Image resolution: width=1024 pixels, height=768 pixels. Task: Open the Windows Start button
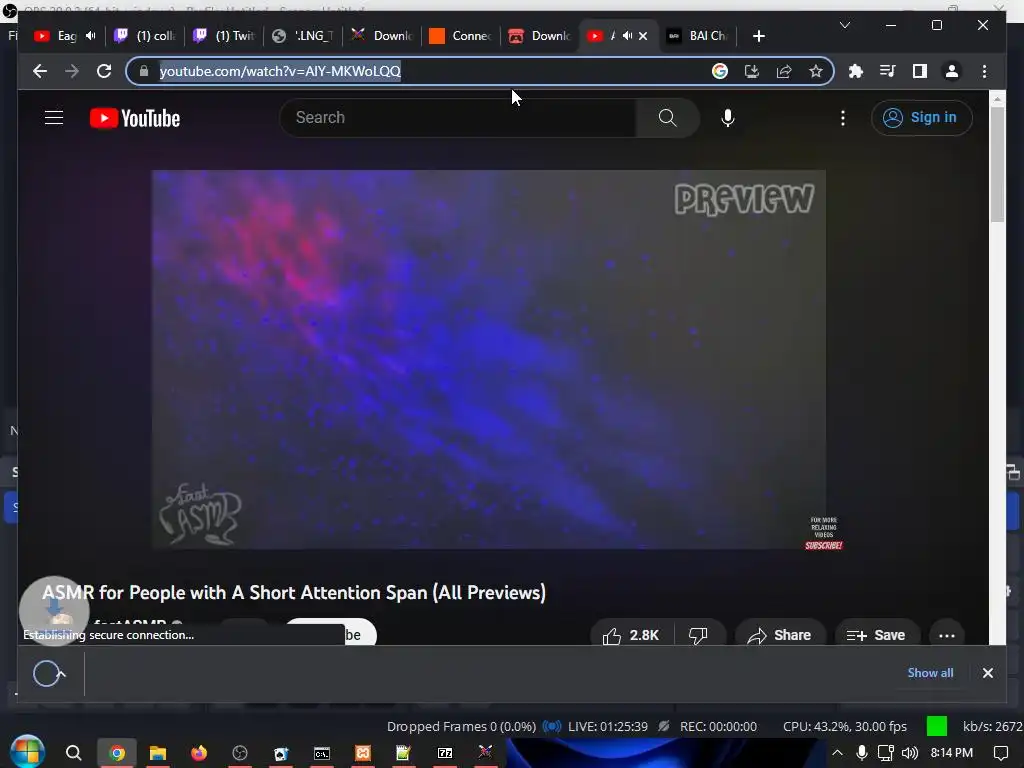coord(27,752)
